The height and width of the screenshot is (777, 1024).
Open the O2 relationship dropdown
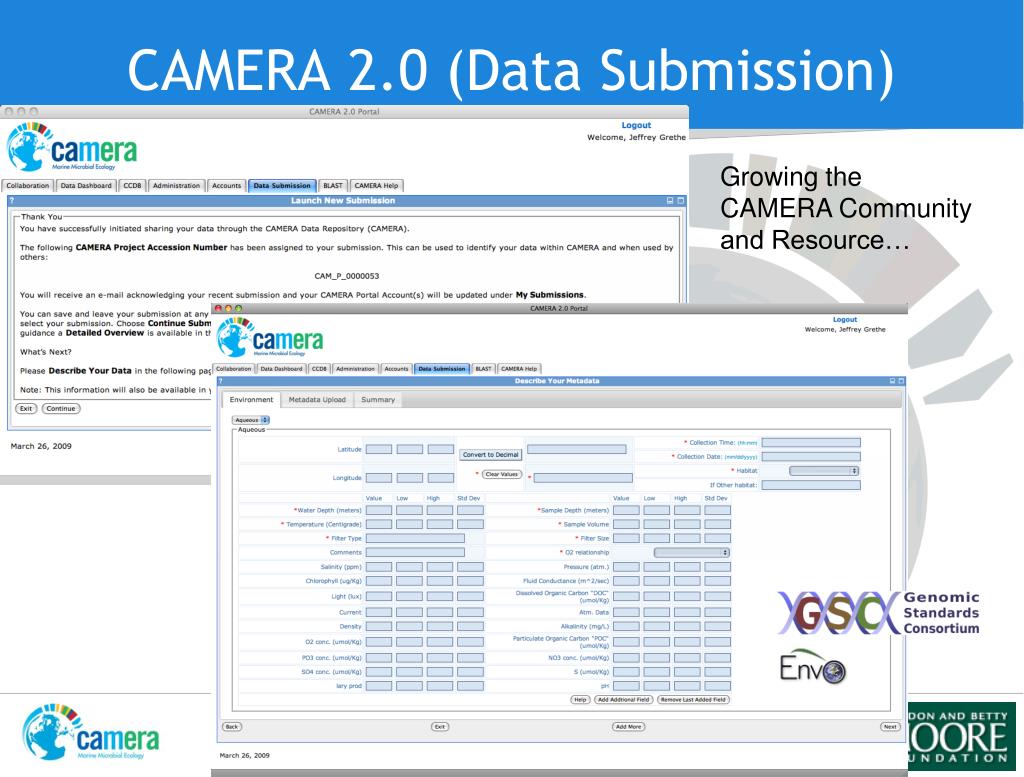(x=692, y=552)
